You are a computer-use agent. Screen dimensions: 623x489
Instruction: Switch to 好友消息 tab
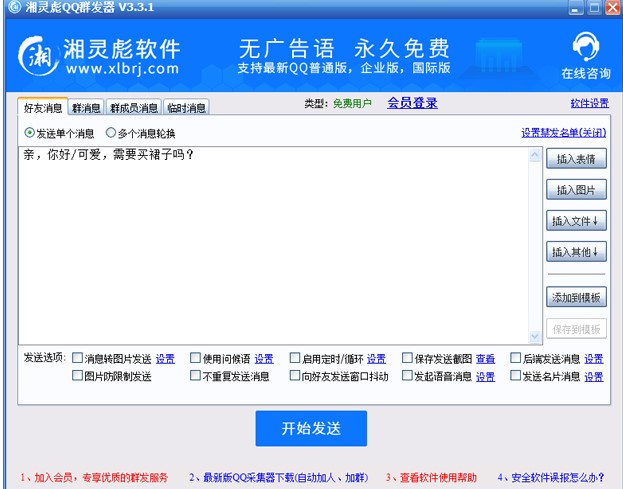click(43, 107)
